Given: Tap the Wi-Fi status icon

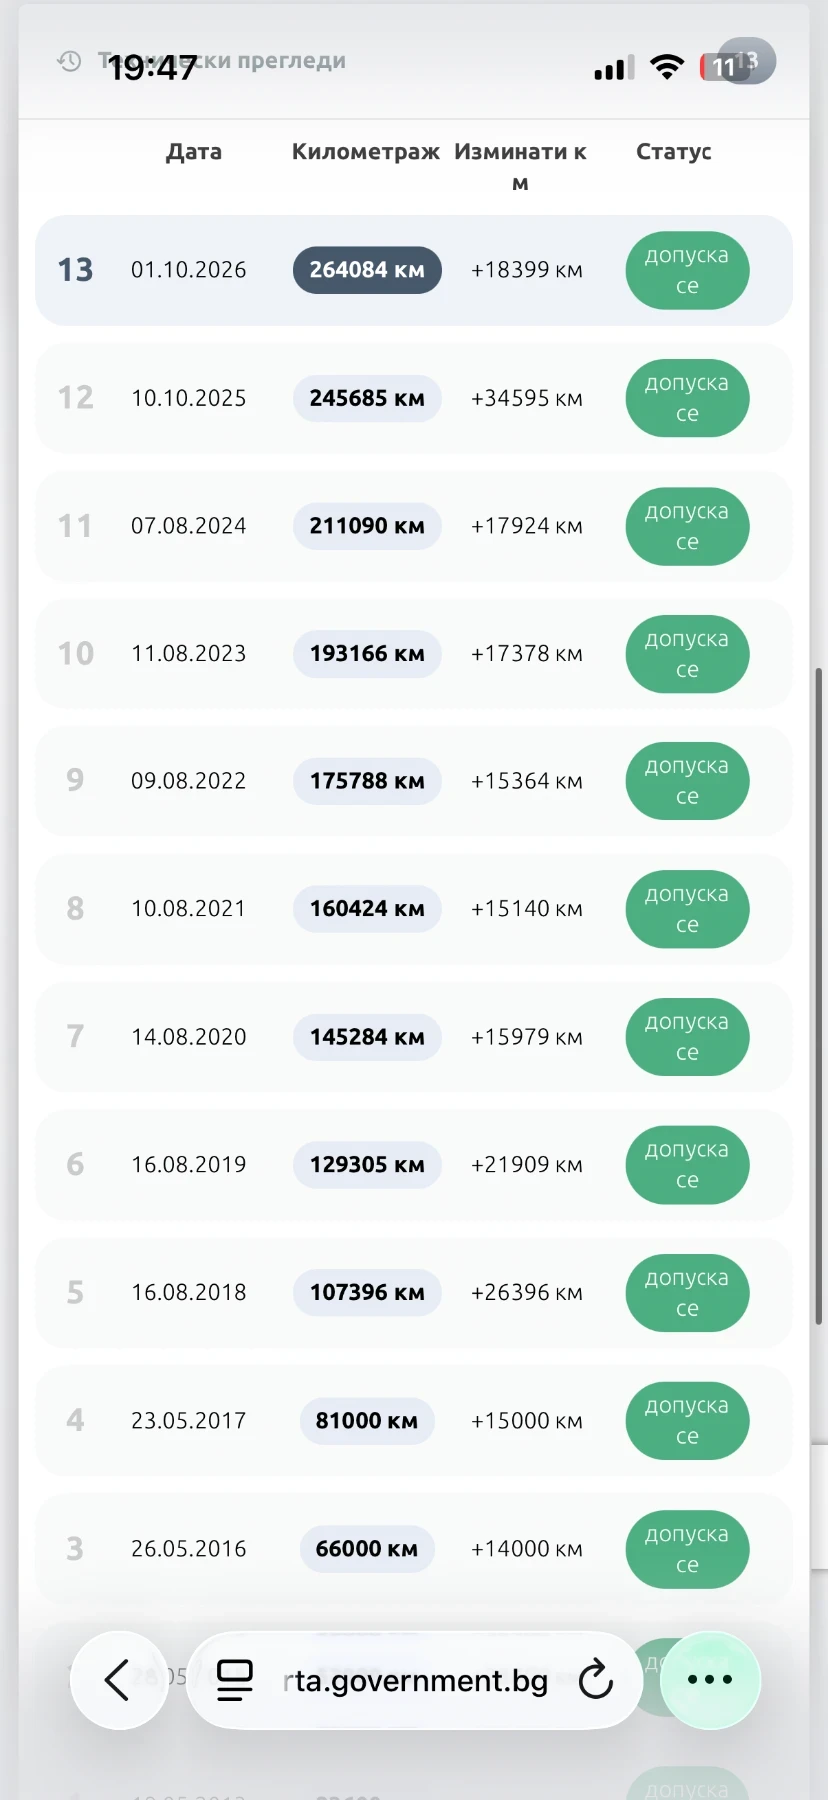Looking at the screenshot, I should coord(667,67).
